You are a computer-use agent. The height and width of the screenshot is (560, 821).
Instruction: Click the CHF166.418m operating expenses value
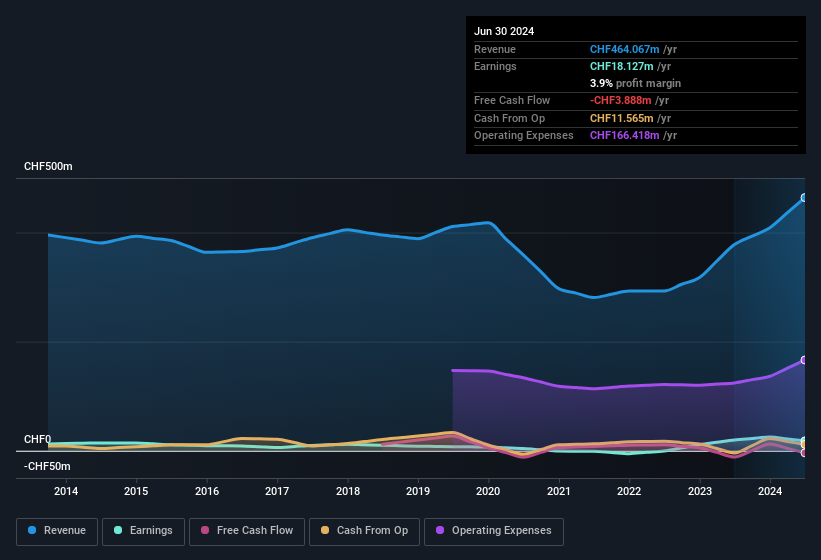[x=625, y=135]
